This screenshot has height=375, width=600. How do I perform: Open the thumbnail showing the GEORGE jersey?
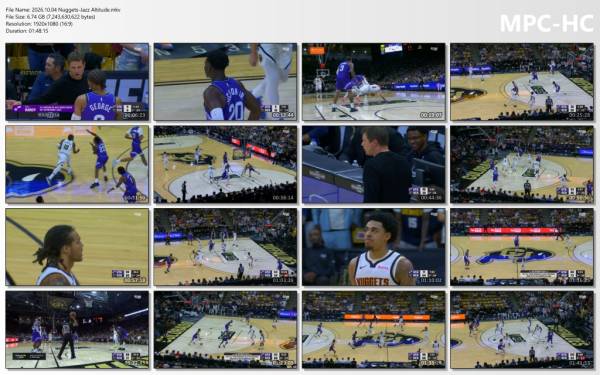click(77, 82)
